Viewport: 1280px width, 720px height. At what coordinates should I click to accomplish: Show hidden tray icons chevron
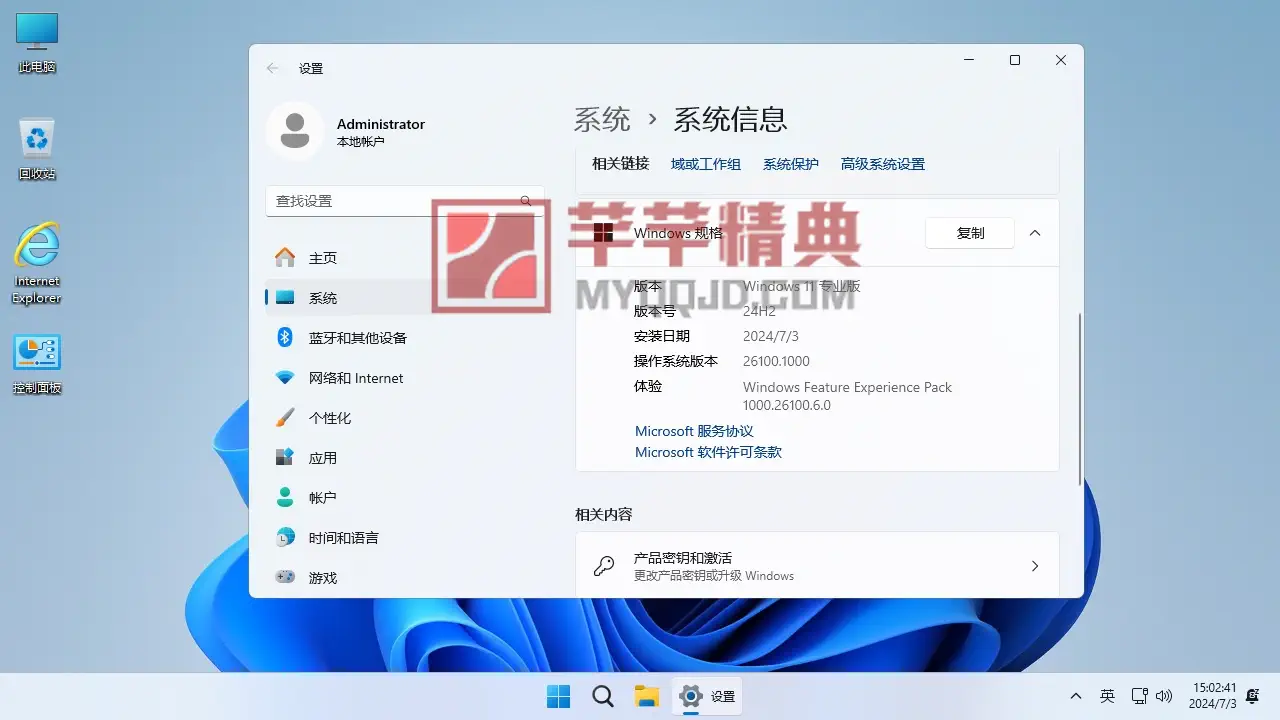[x=1076, y=696]
